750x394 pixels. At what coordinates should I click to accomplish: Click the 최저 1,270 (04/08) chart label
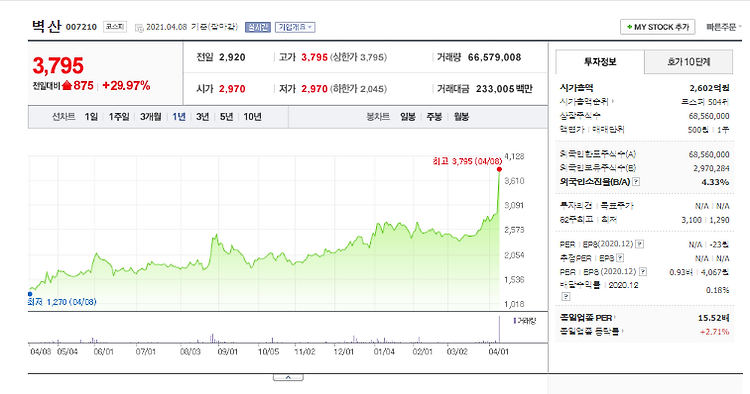pos(62,302)
